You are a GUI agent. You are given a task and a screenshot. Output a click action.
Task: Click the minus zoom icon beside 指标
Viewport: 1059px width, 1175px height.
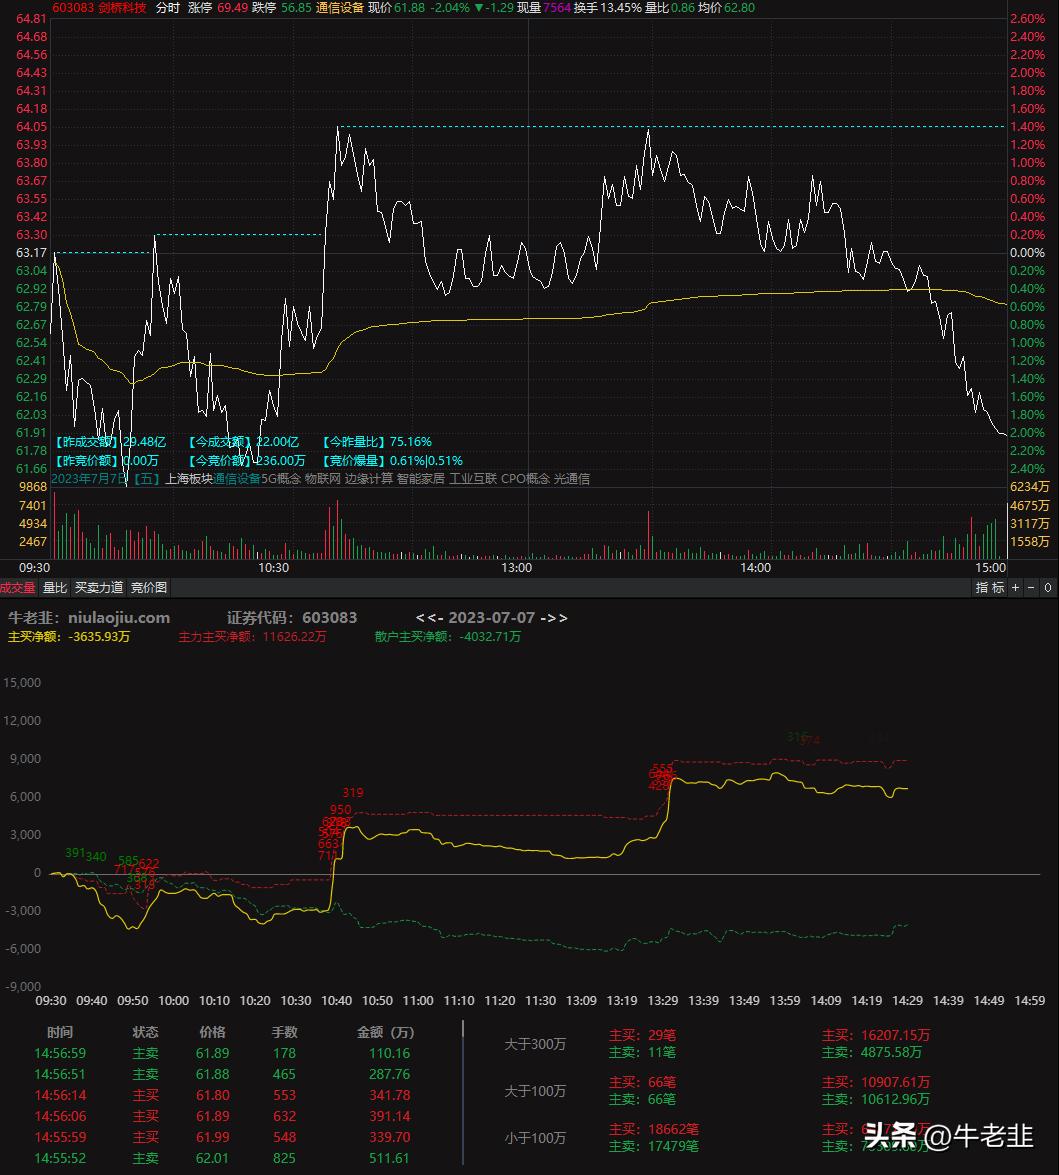pyautogui.click(x=1031, y=588)
